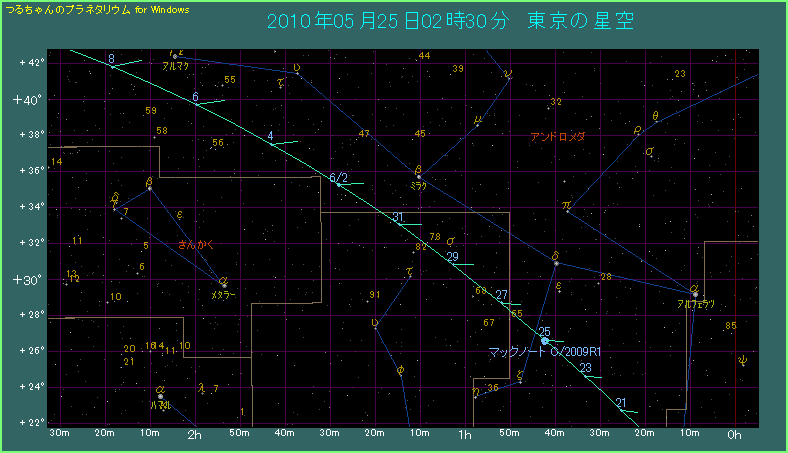The width and height of the screenshot is (788, 453).
Task: Click the 29 date marker on comet track
Action: [452, 257]
